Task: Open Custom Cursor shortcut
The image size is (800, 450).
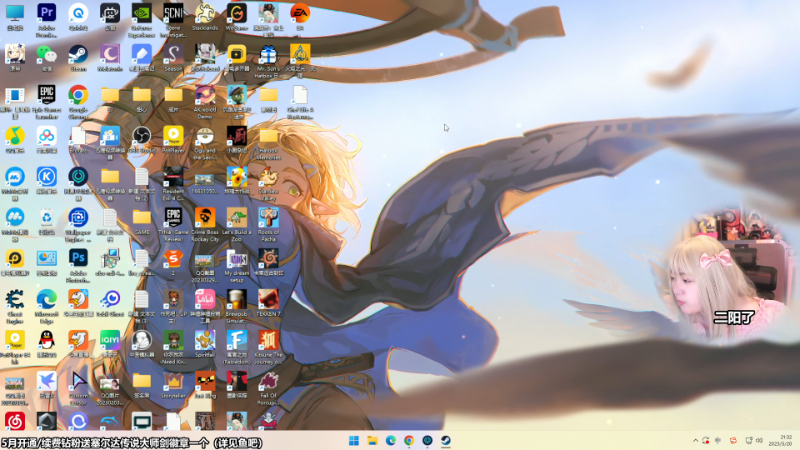Action: (x=78, y=388)
